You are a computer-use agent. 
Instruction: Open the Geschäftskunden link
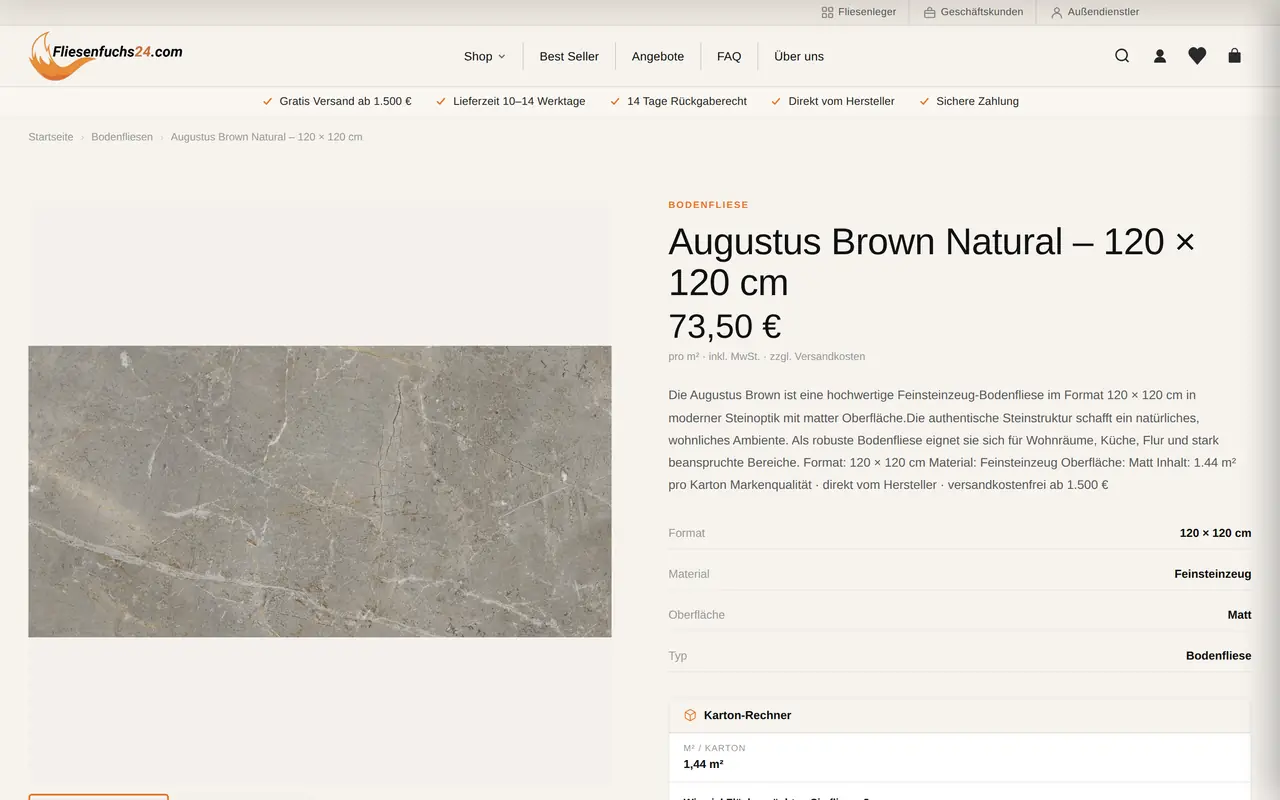973,12
